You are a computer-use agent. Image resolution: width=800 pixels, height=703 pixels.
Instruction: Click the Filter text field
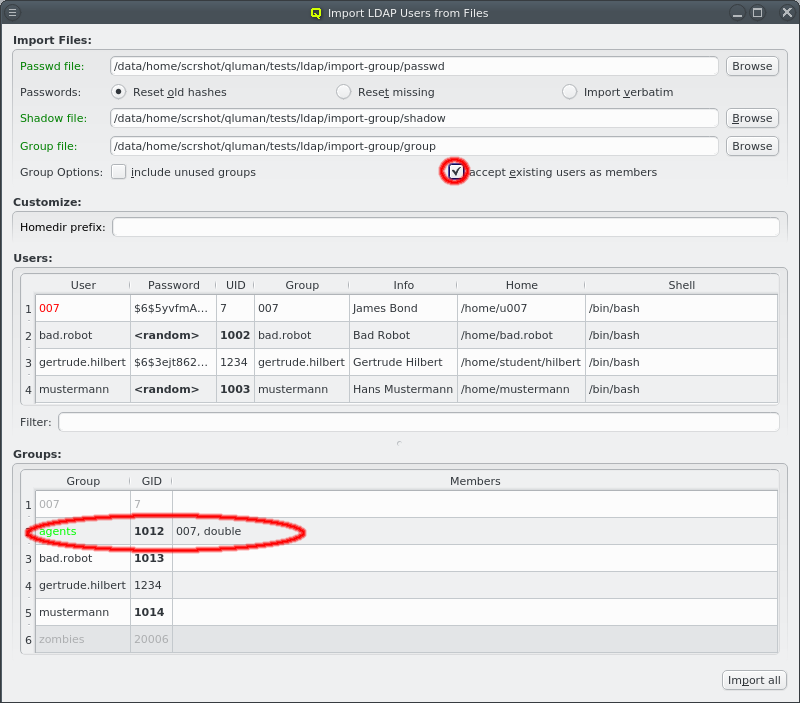click(418, 422)
